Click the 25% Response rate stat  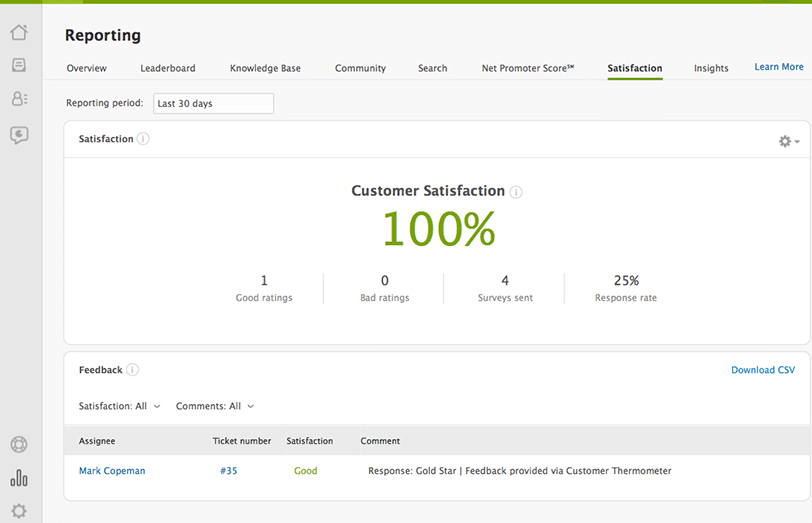coord(626,288)
